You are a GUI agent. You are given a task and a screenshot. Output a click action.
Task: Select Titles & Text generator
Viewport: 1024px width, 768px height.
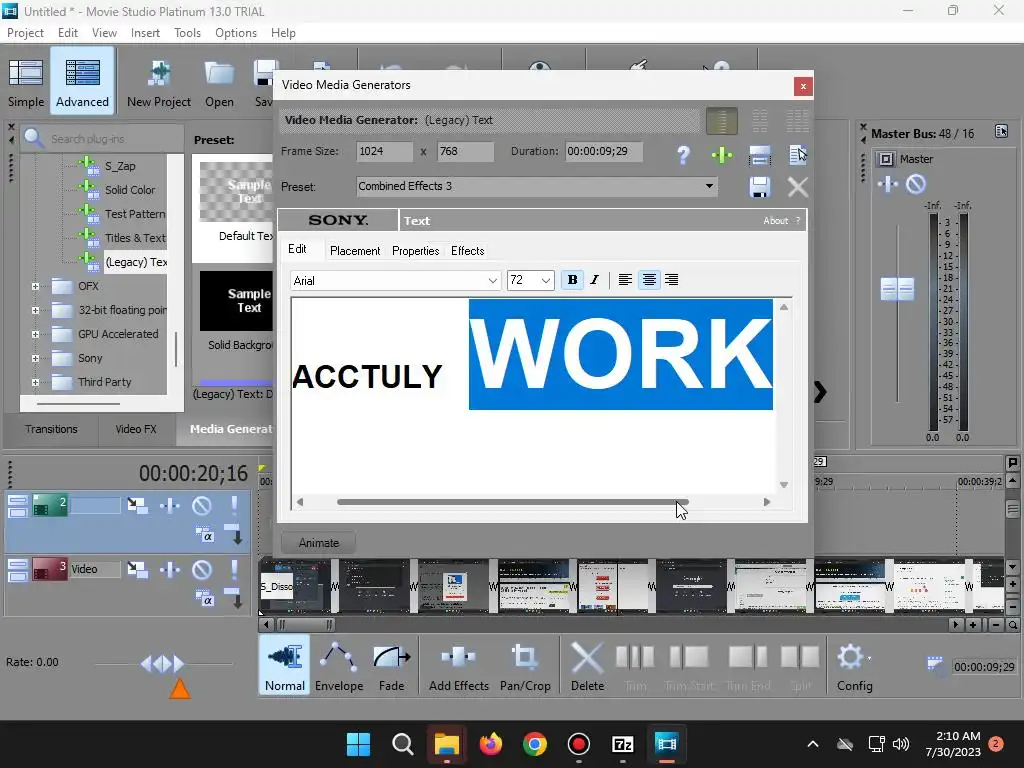(135, 238)
